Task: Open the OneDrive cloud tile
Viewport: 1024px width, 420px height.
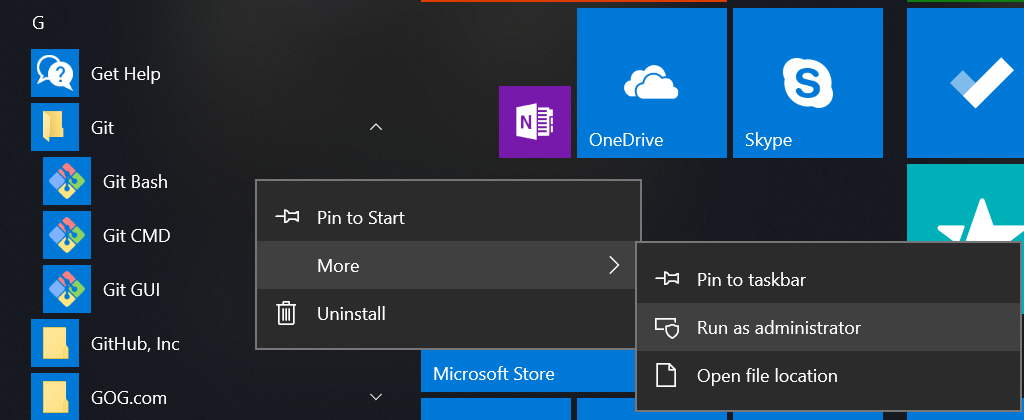Action: coord(651,83)
